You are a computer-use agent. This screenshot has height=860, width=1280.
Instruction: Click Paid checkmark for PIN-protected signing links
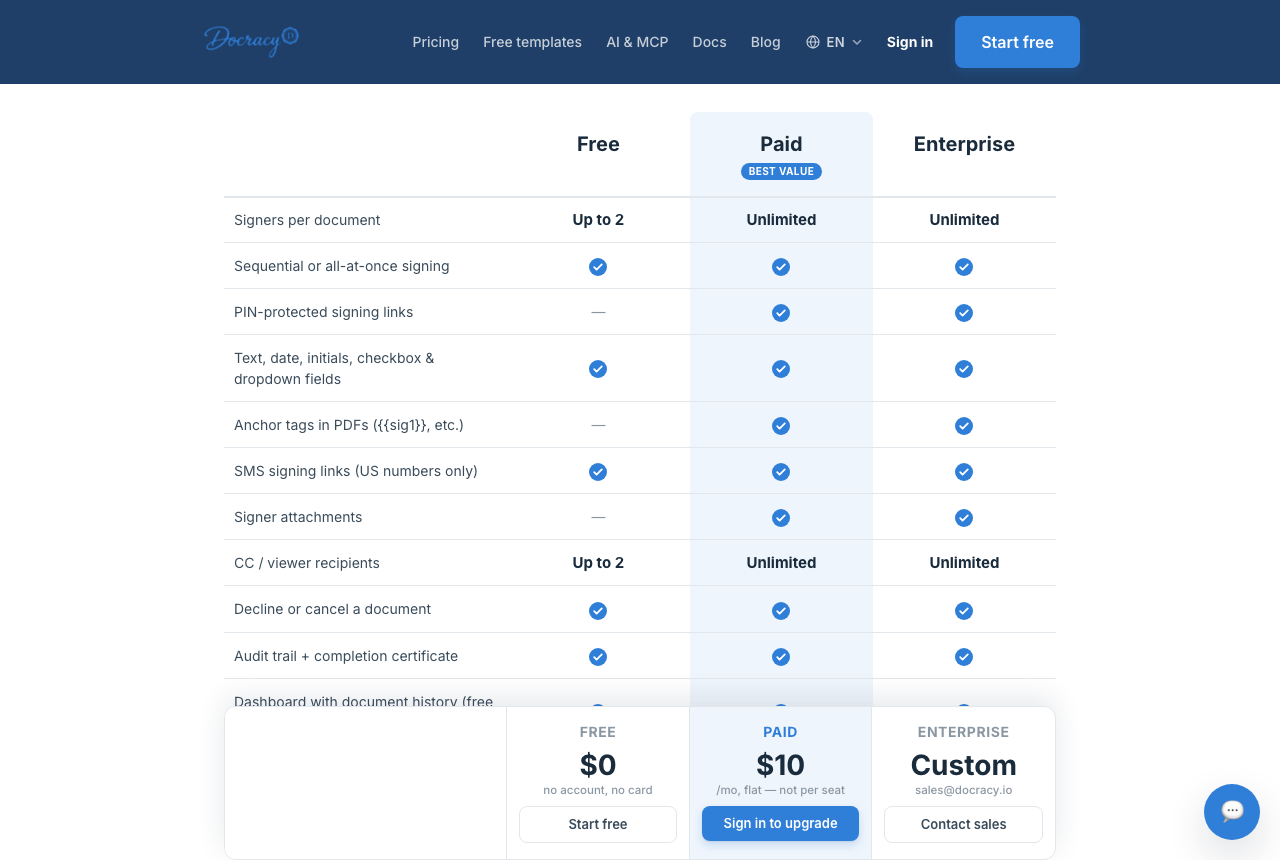[781, 313]
